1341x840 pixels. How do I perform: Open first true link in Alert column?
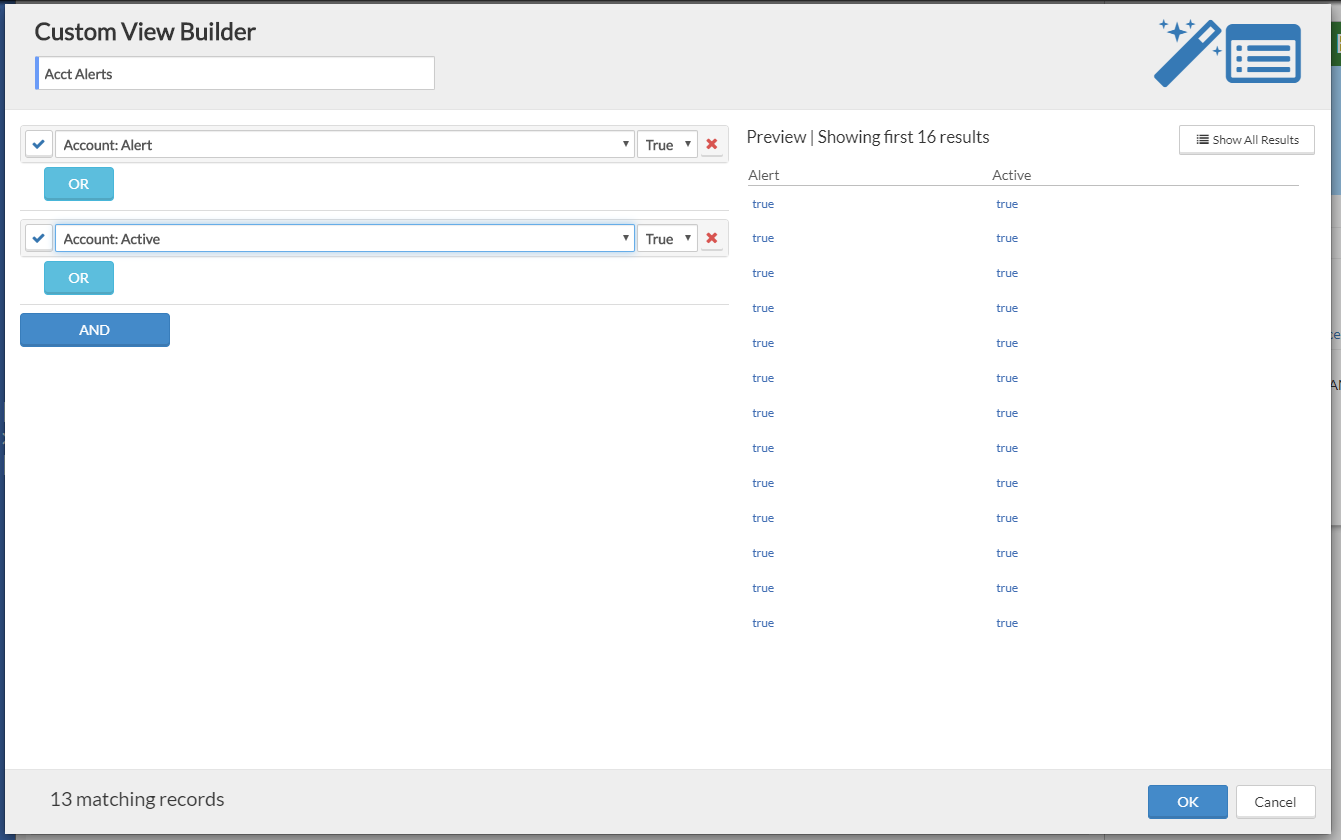point(763,204)
